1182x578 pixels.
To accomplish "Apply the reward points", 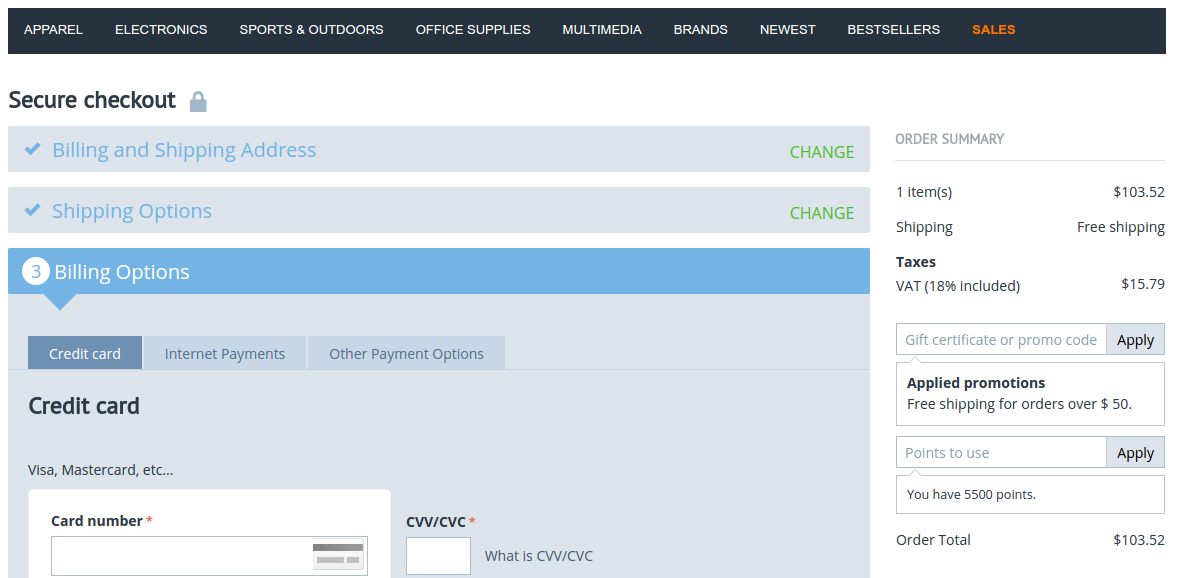I will click(1135, 453).
